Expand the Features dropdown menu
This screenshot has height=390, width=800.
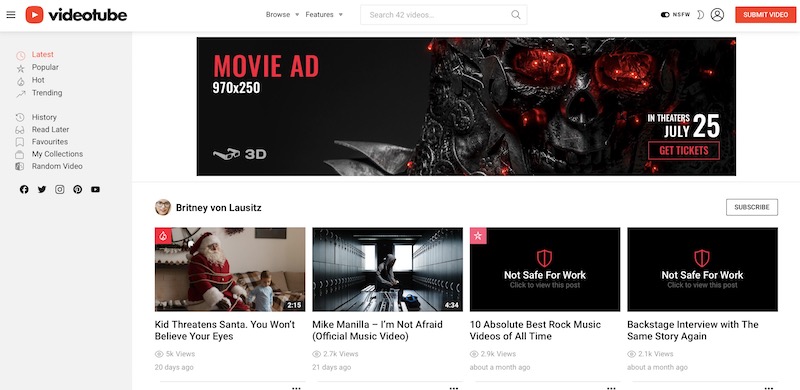324,15
